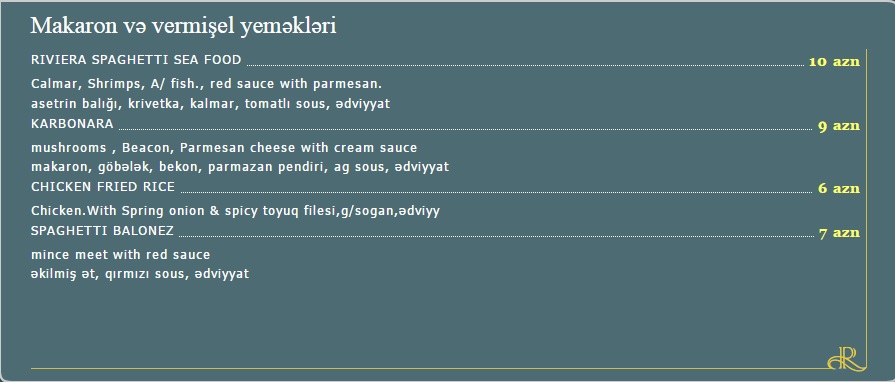895x382 pixels.
Task: Click the 7 azn price
Action: point(839,233)
